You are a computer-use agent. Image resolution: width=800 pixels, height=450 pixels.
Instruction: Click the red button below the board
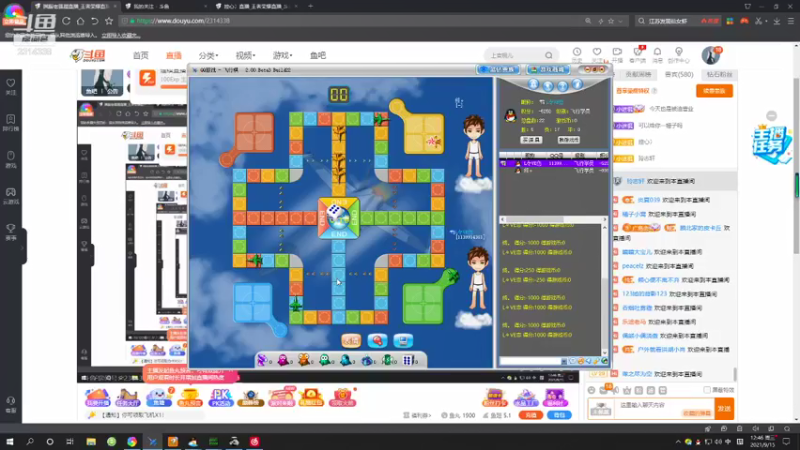pyautogui.click(x=377, y=341)
